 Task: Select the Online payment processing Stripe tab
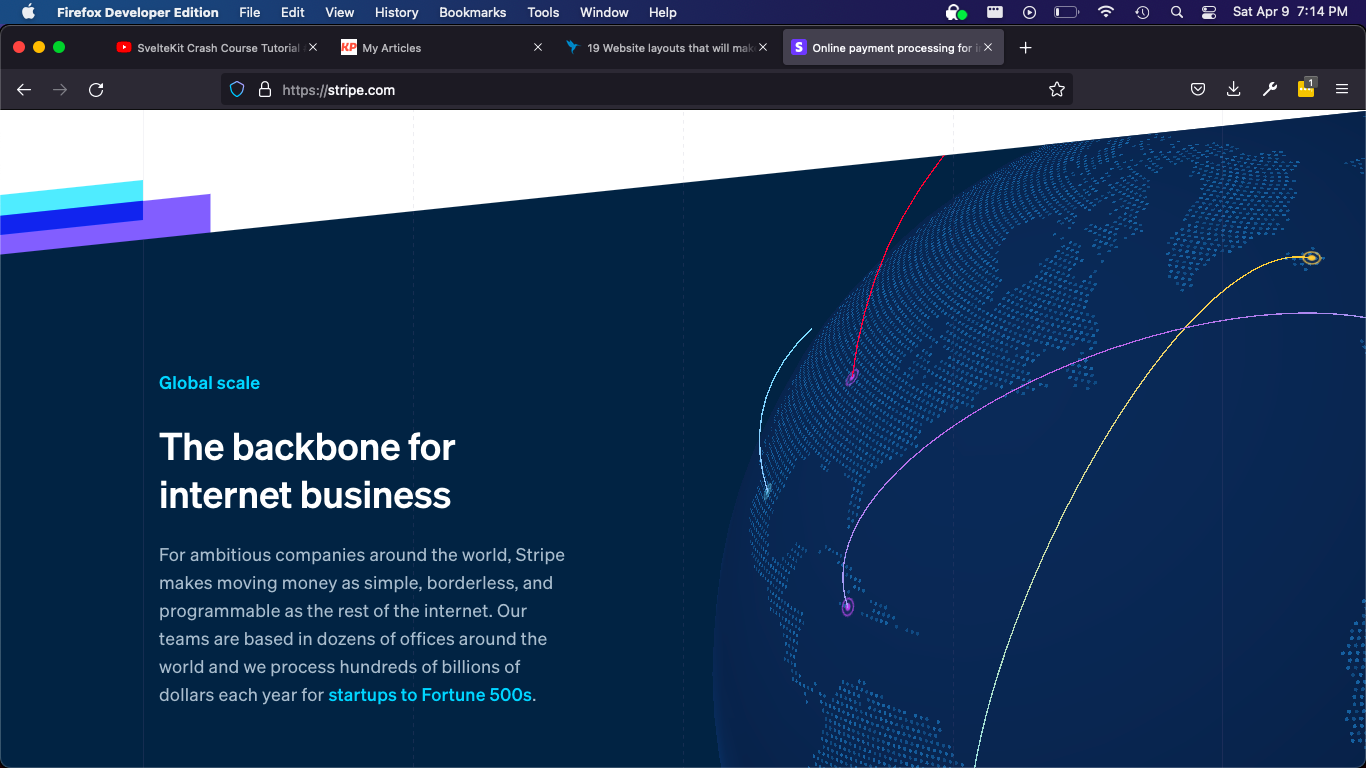pyautogui.click(x=893, y=48)
